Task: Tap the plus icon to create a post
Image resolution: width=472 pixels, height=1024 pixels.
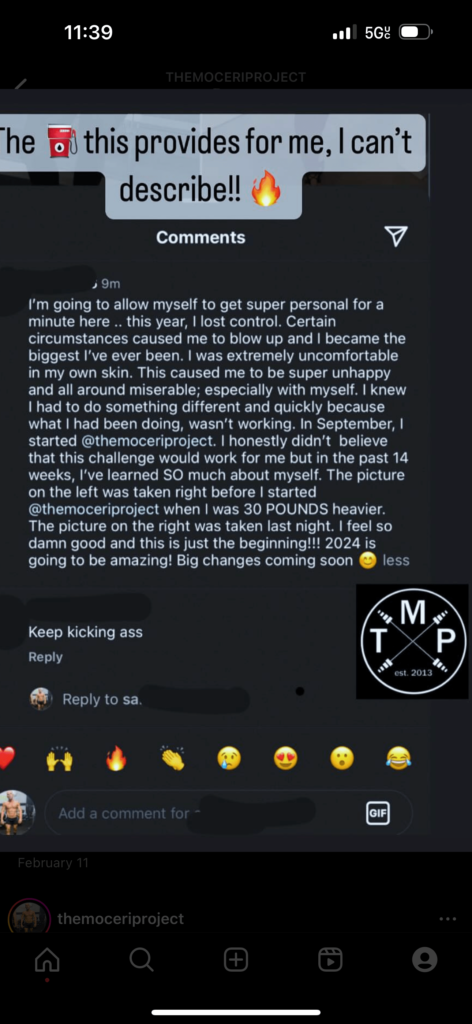Action: [x=236, y=959]
